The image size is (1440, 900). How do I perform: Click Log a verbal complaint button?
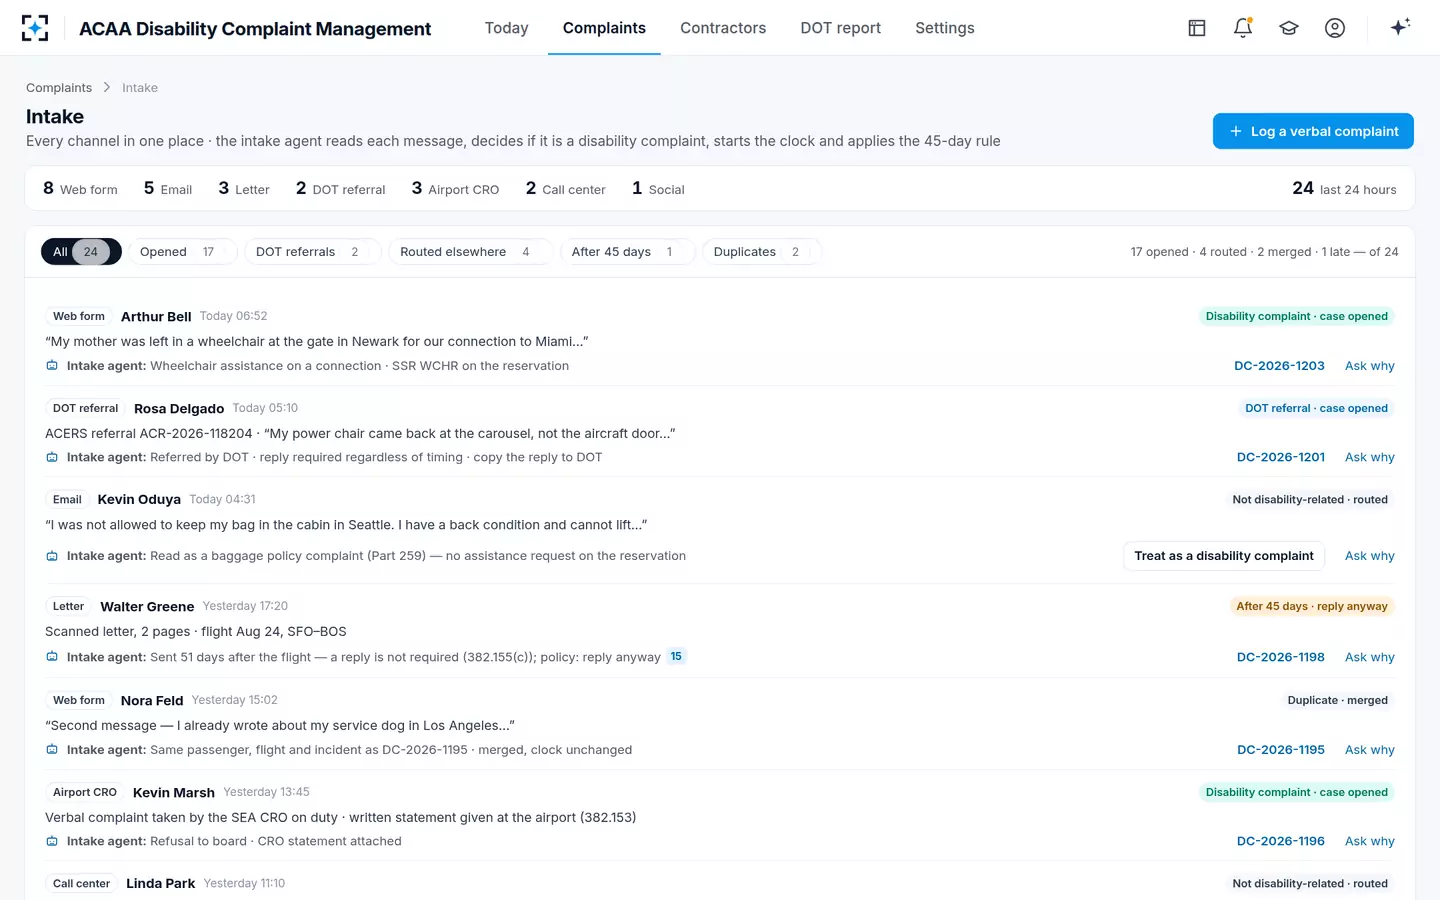pos(1313,131)
